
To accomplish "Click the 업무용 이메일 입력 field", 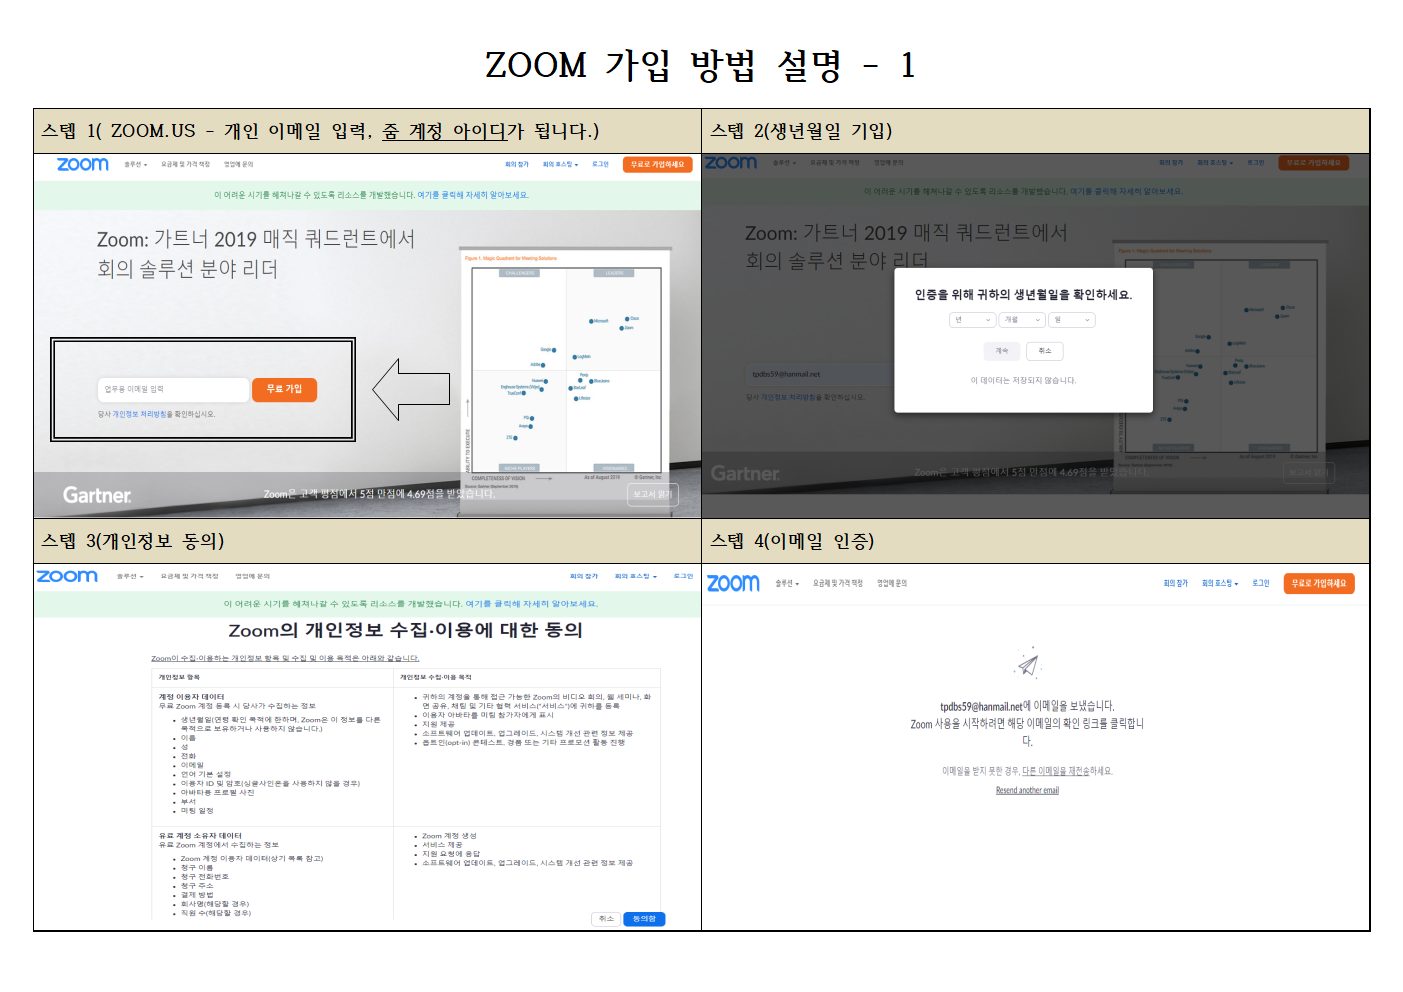I will click(x=174, y=389).
